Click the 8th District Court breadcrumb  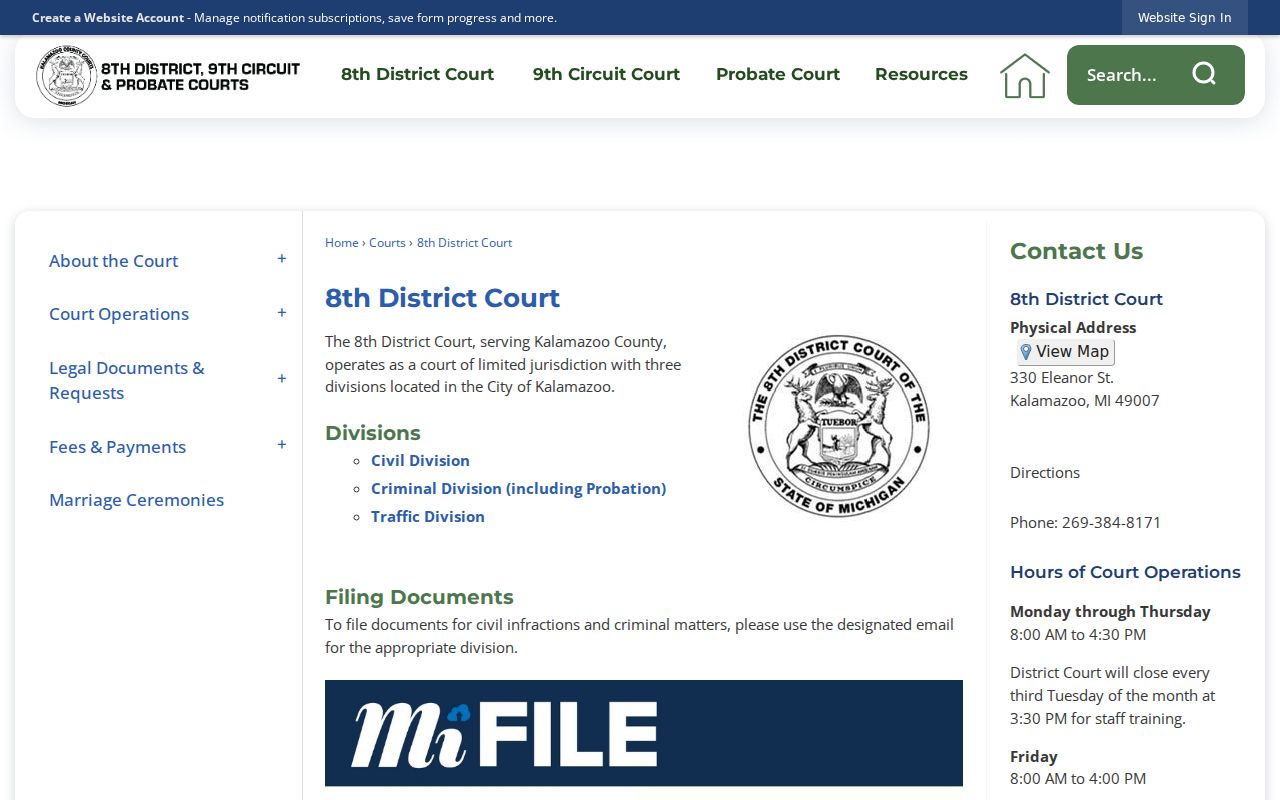point(464,243)
